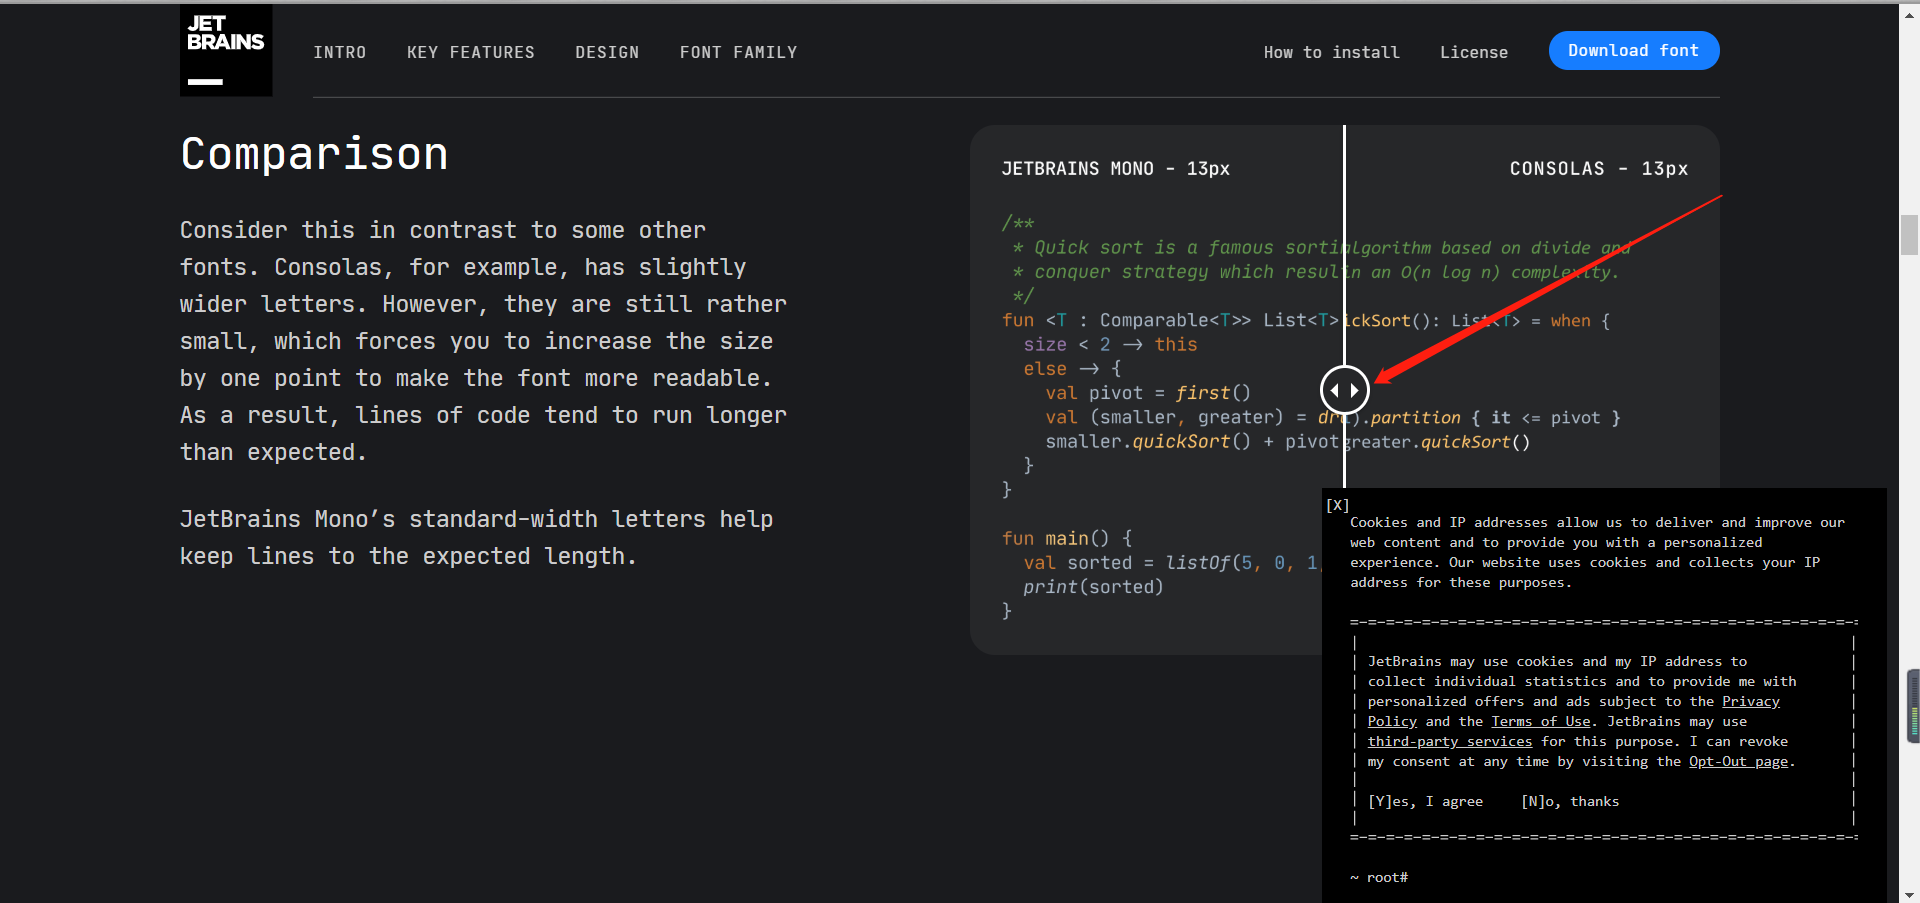Click the Comparison heading
1920x903 pixels.
[314, 154]
